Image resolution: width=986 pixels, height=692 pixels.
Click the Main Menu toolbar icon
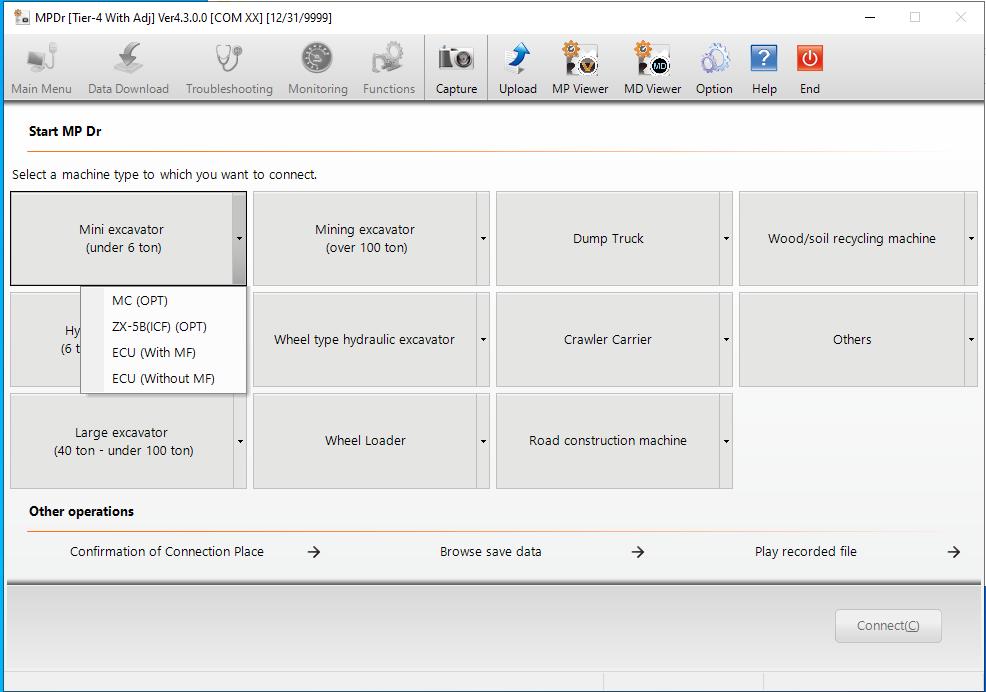click(x=41, y=68)
